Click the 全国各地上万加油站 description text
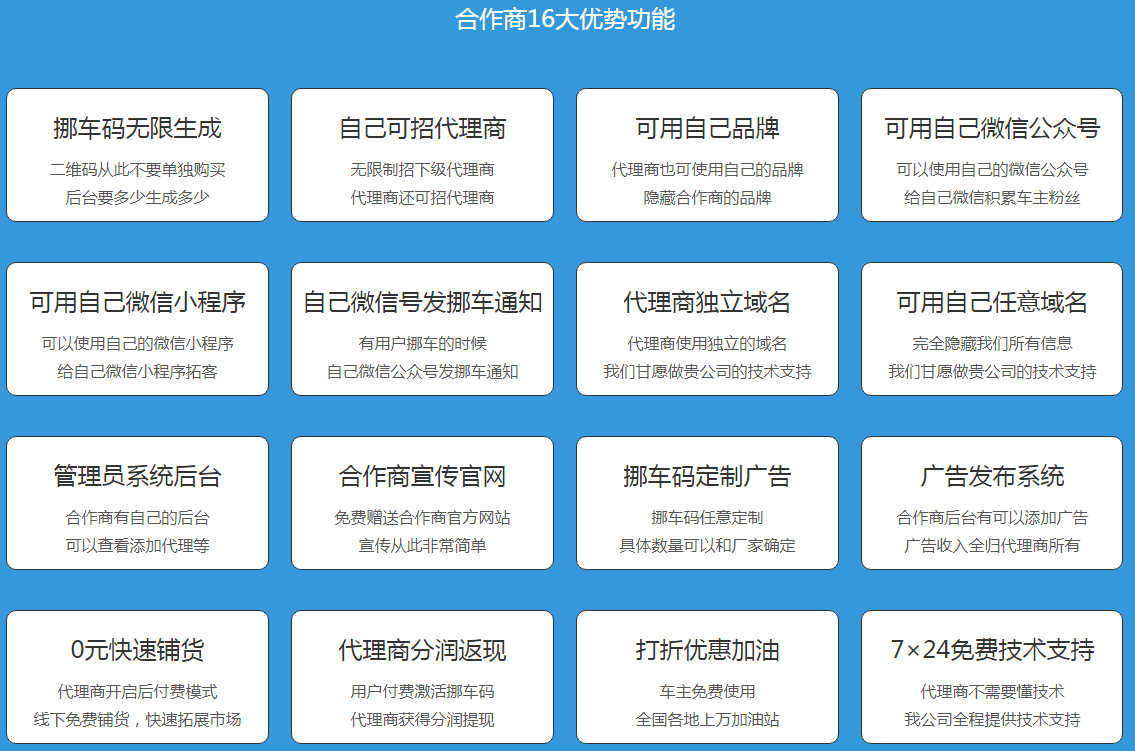This screenshot has height=751, width=1135. pyautogui.click(x=707, y=720)
